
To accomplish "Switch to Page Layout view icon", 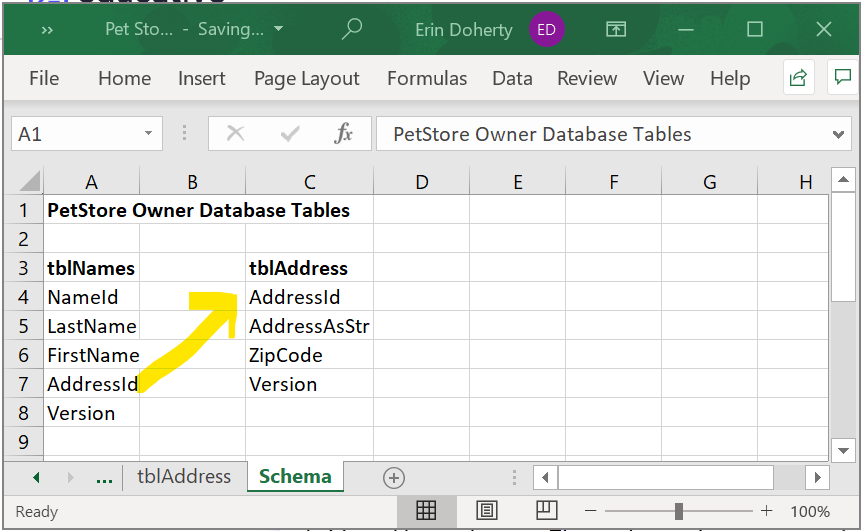I will click(x=487, y=511).
